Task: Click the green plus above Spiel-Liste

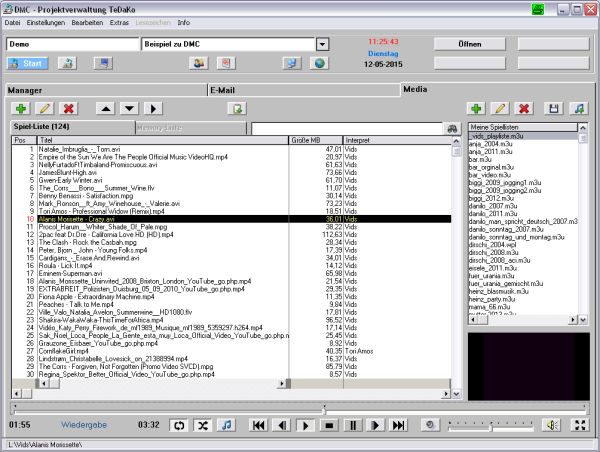Action: point(21,108)
